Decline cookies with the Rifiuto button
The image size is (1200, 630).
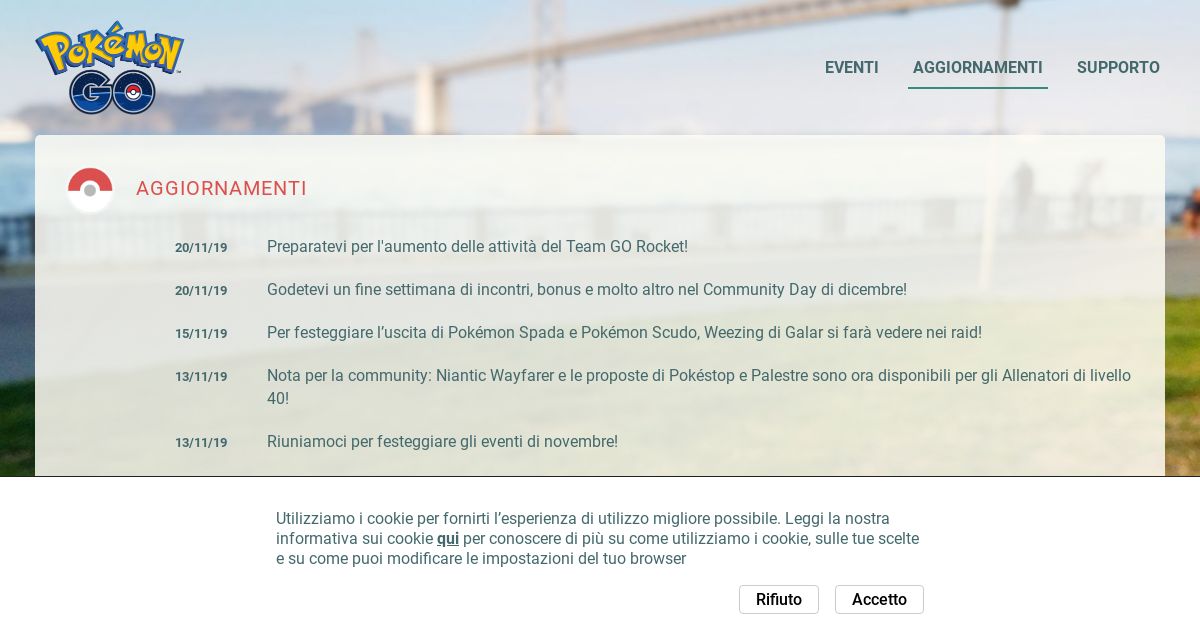779,600
